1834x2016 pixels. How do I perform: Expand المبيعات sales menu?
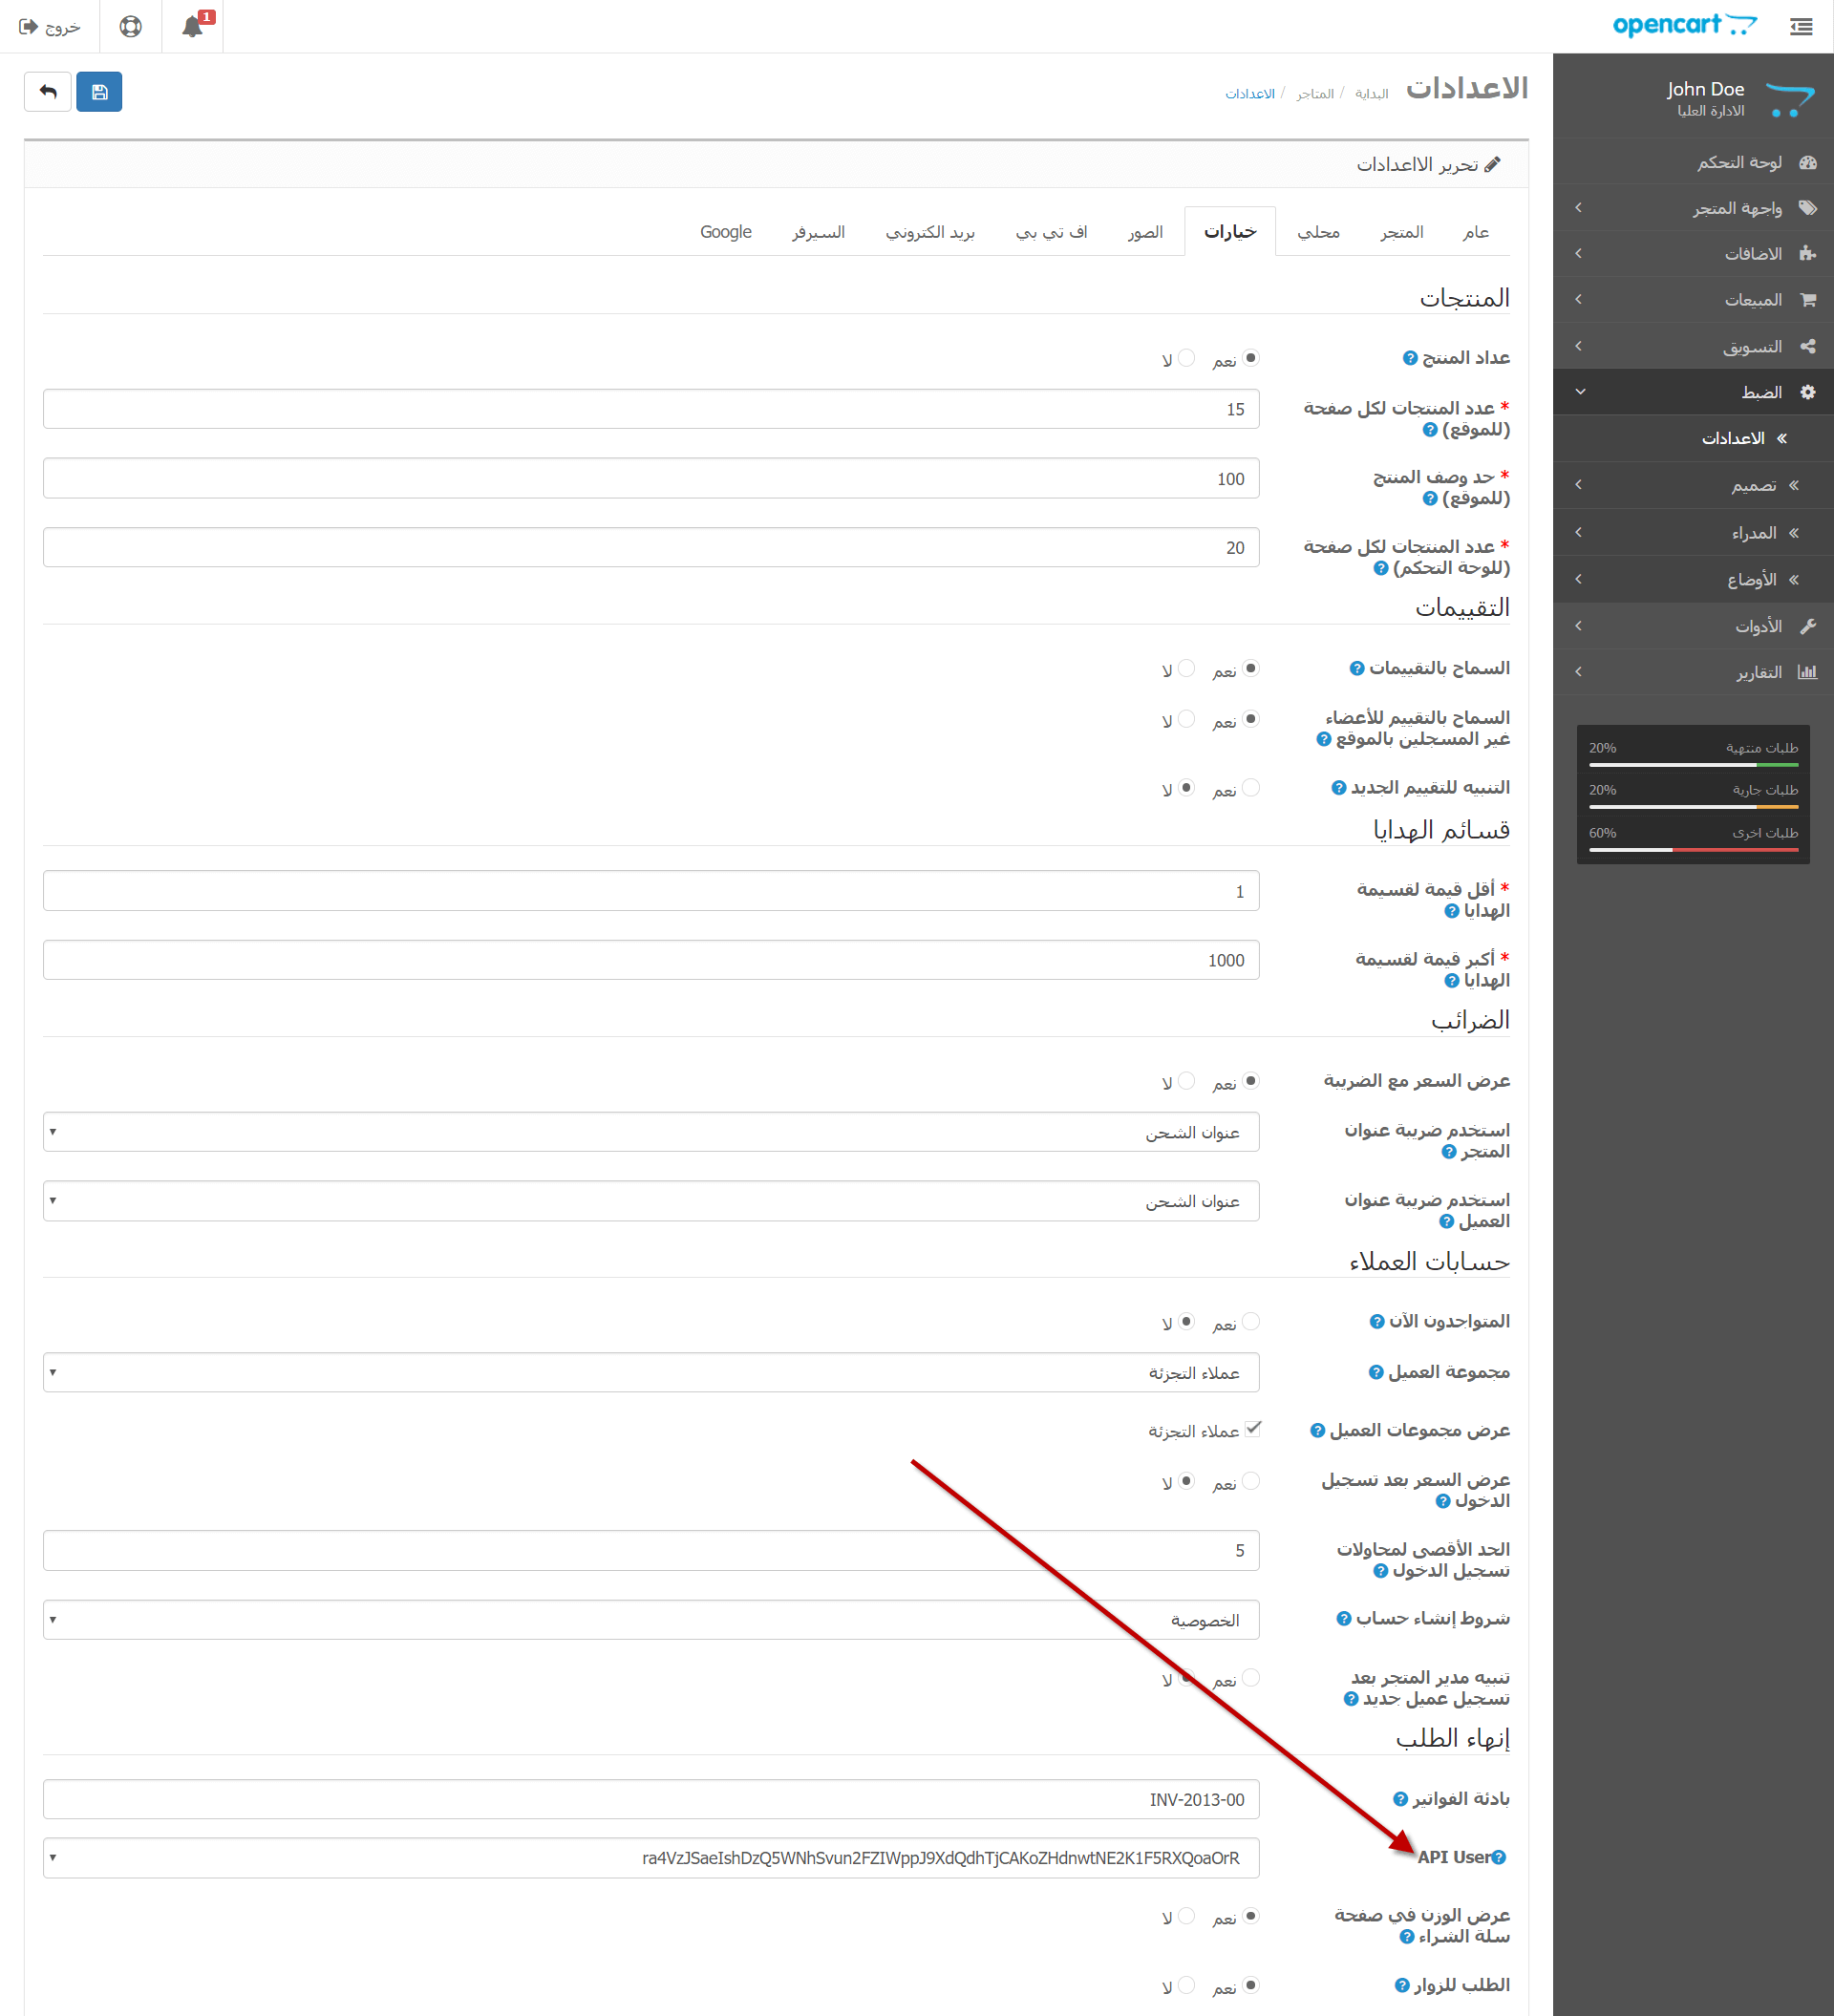(x=1693, y=300)
